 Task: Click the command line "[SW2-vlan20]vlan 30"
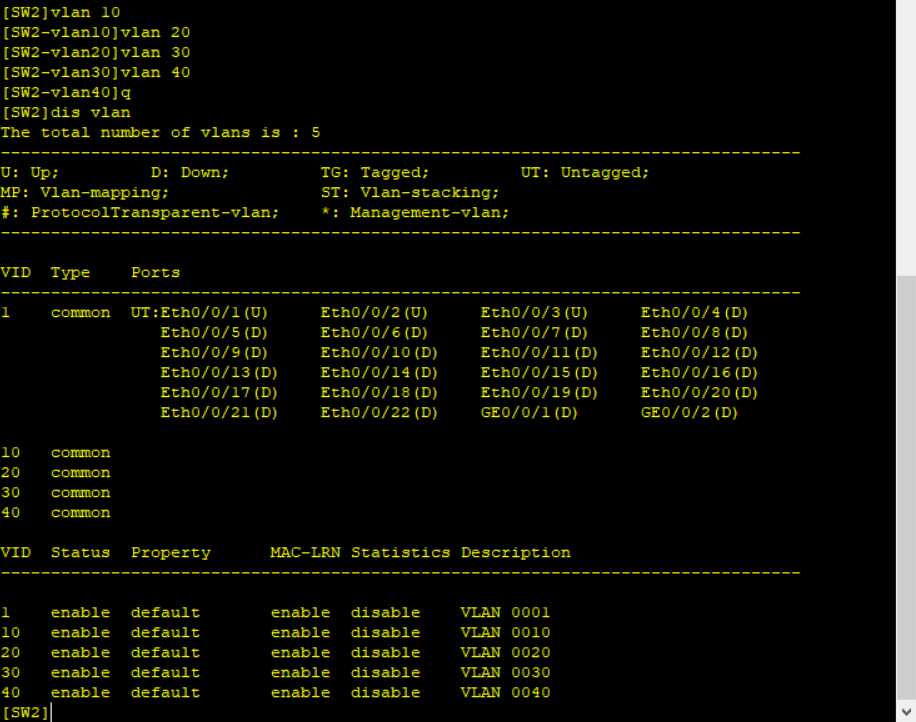(x=96, y=53)
